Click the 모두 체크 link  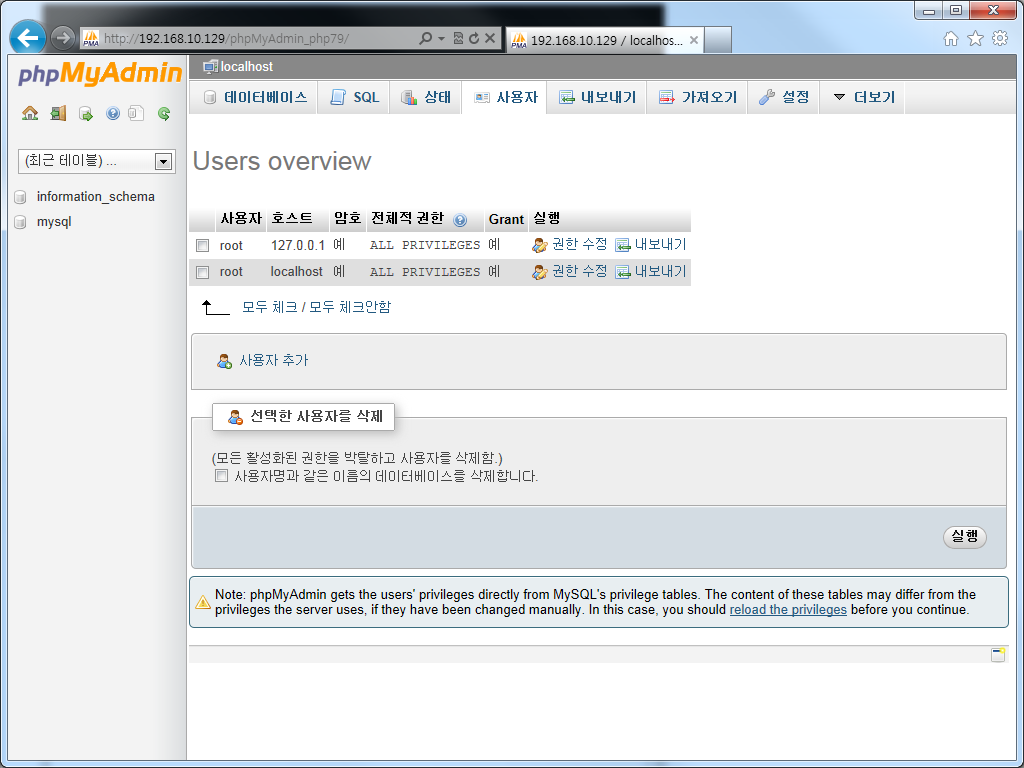tap(270, 307)
